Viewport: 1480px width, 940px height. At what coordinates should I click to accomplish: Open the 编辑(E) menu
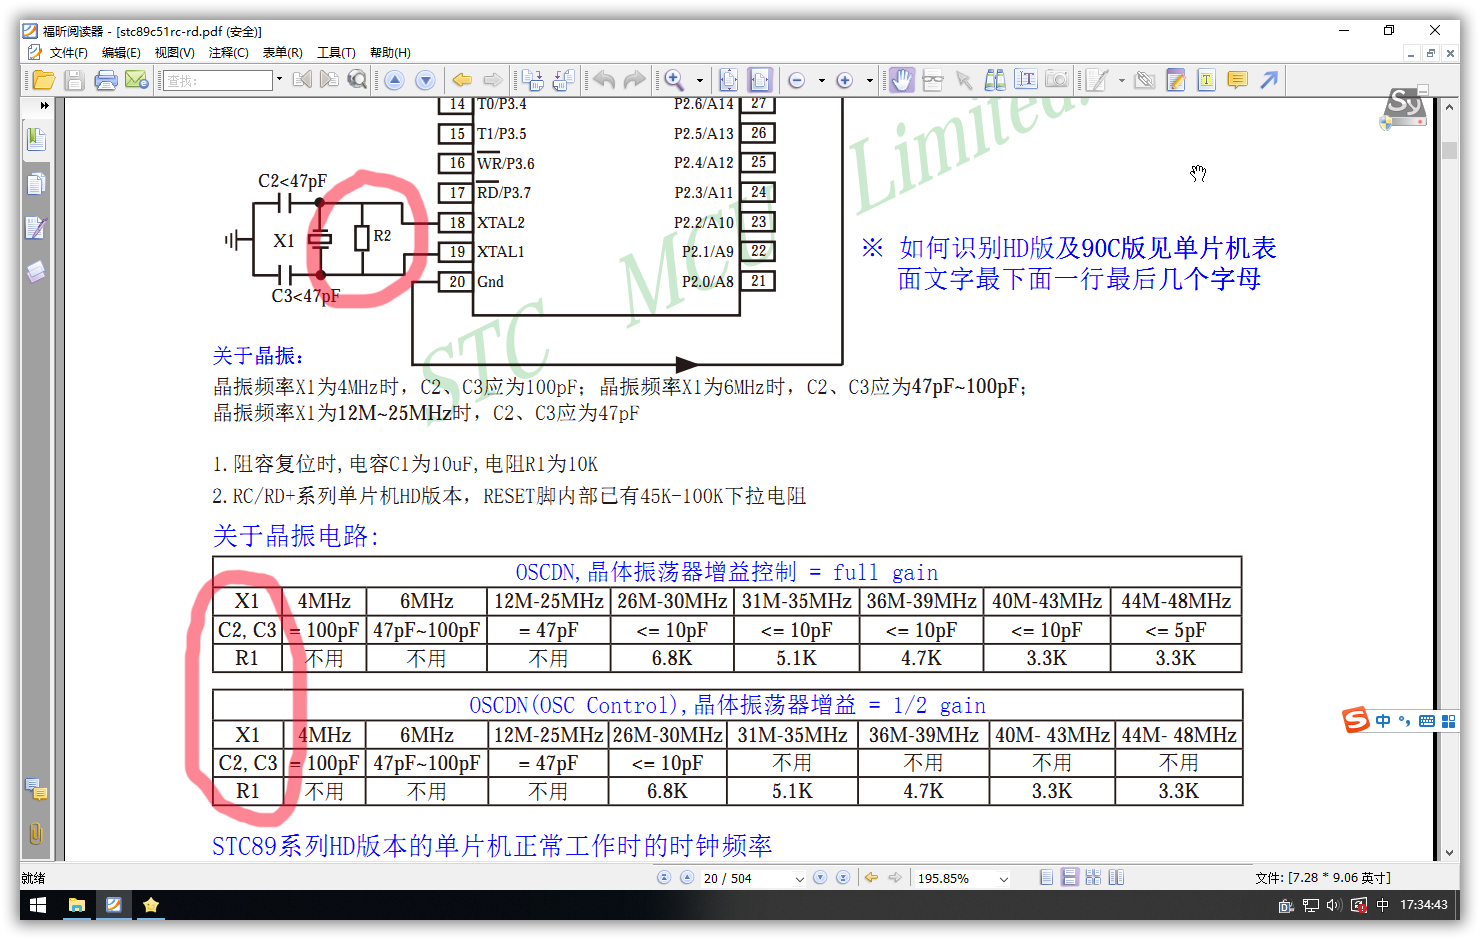coord(121,53)
